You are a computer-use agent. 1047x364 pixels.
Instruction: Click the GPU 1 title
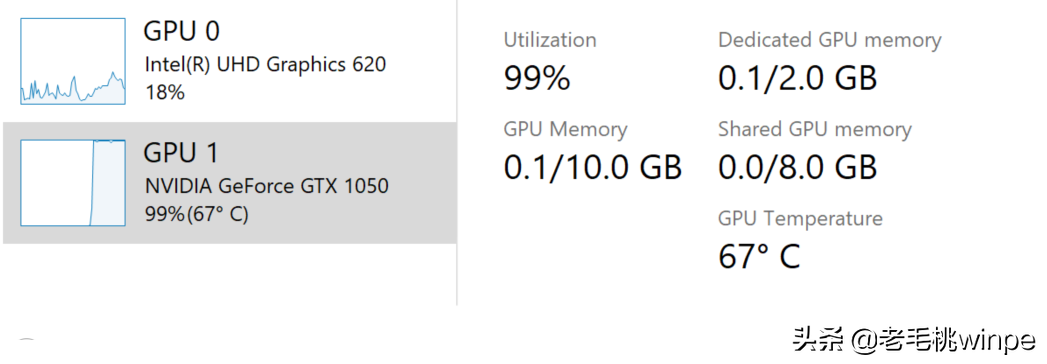click(x=181, y=153)
